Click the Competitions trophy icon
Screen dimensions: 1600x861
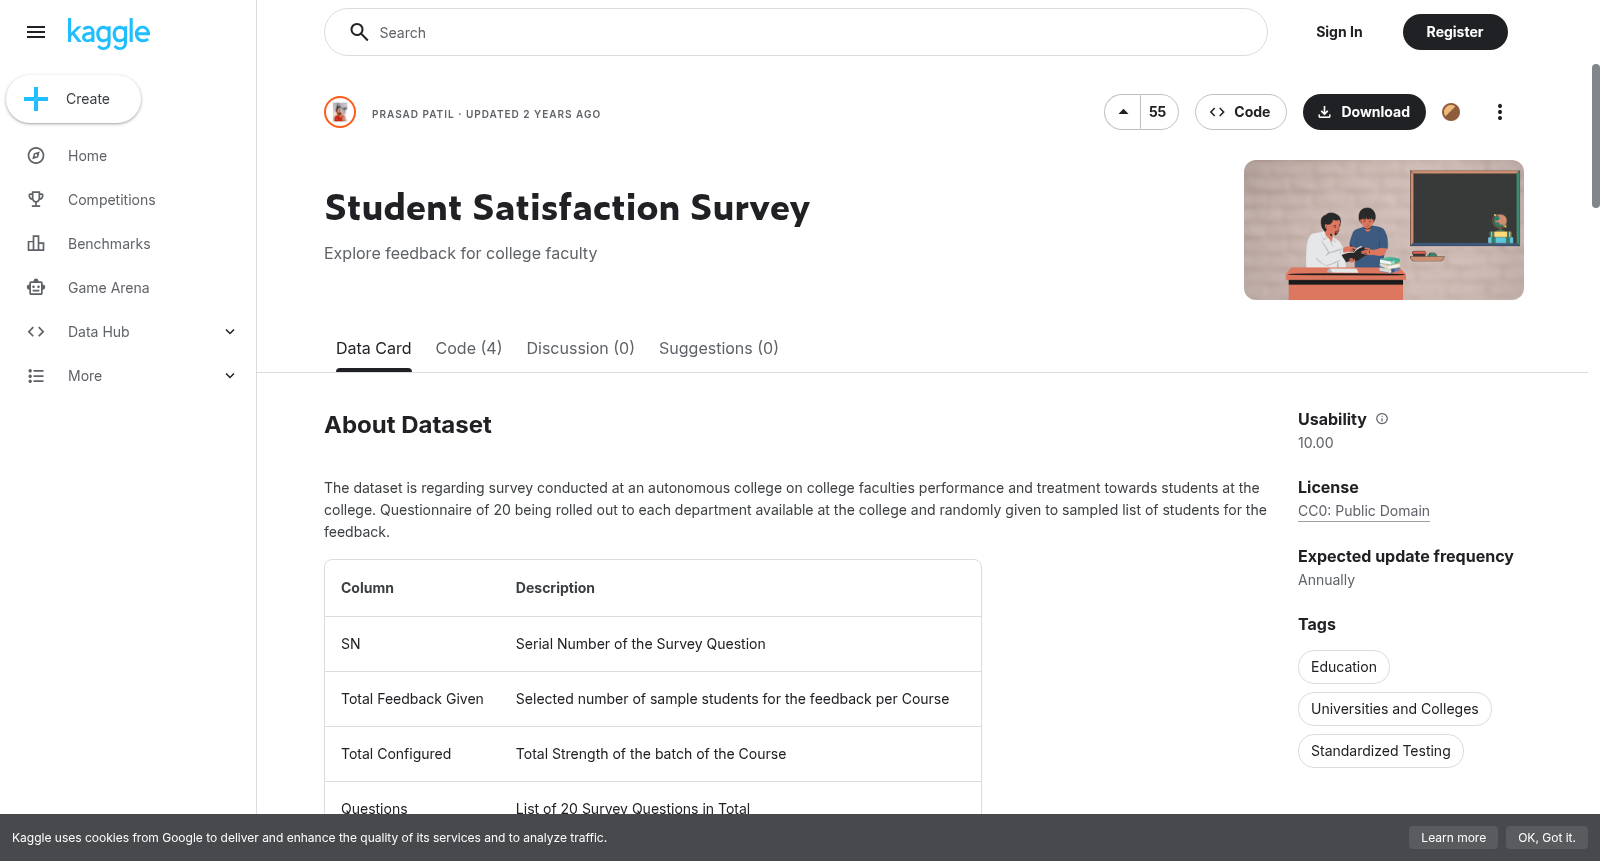pyautogui.click(x=36, y=200)
